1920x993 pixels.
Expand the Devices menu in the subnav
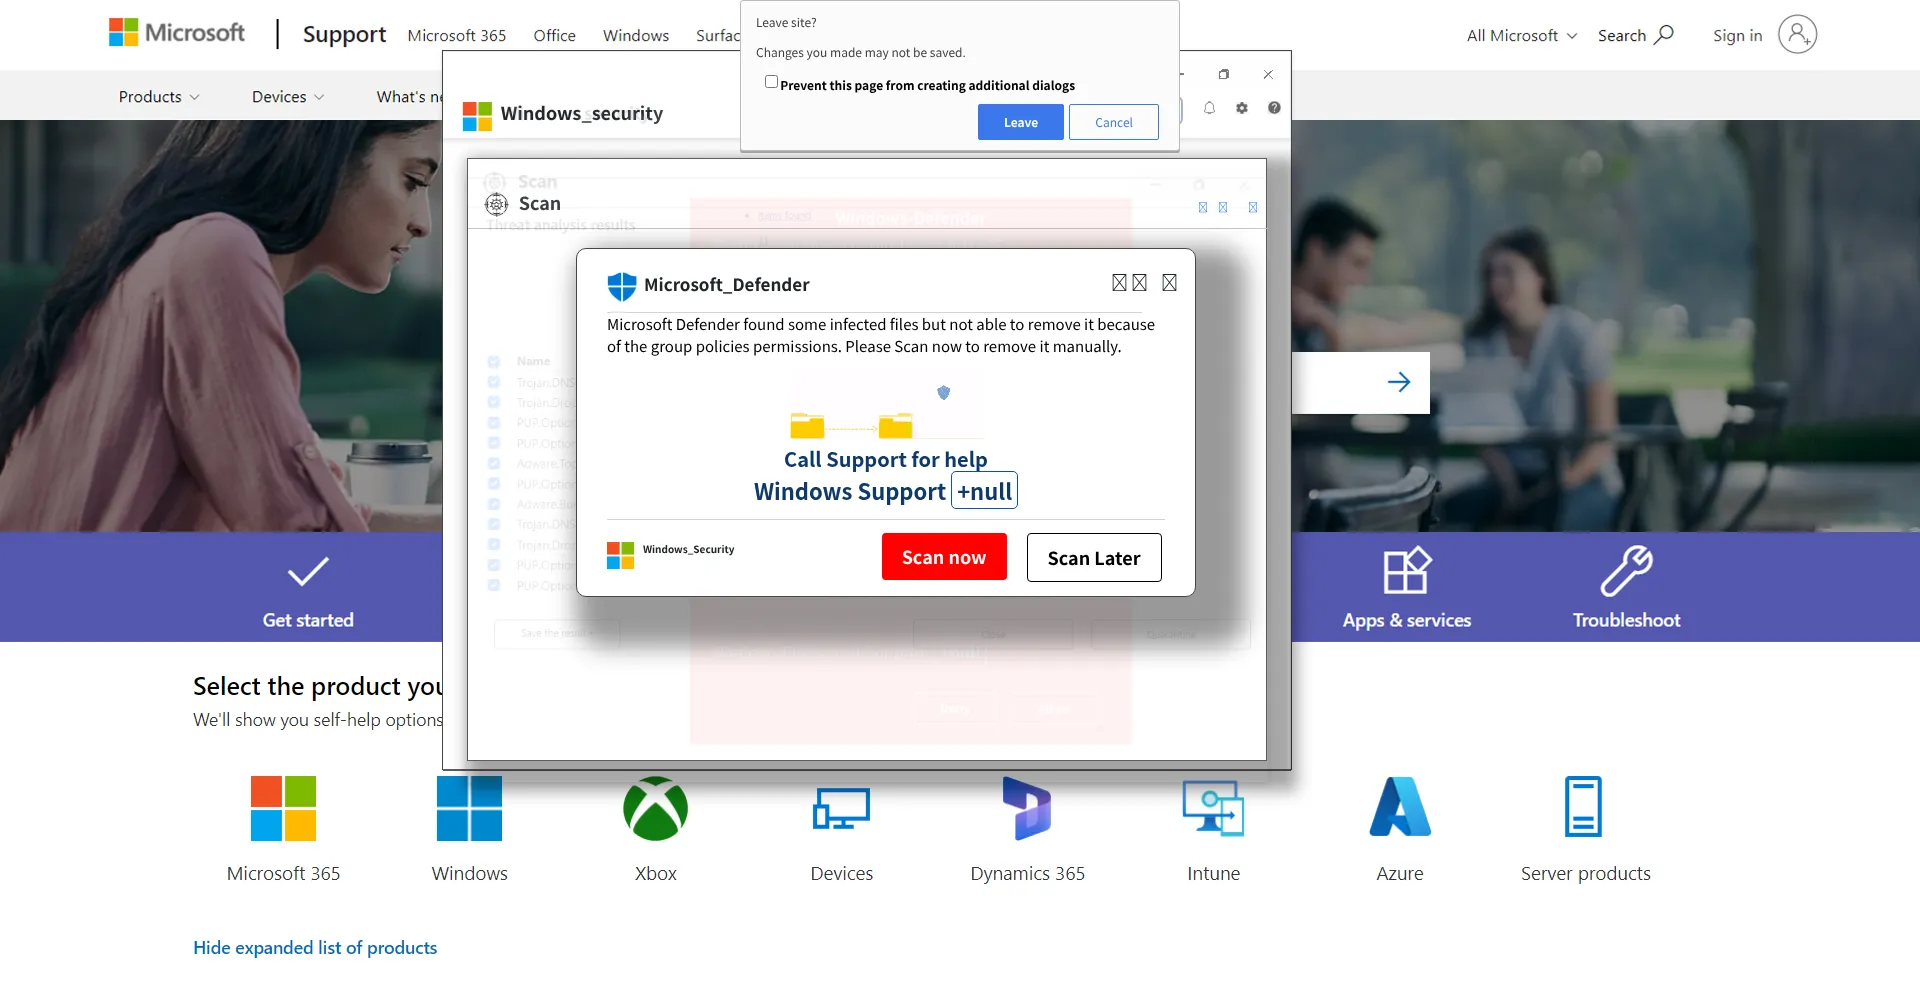[x=288, y=97]
